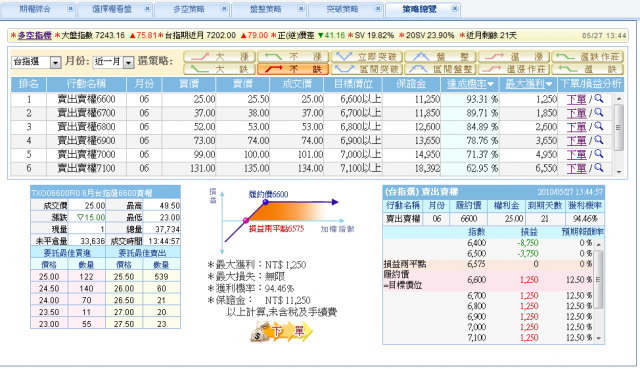
Task: Sort by 最大獲利 column header
Action: point(529,84)
